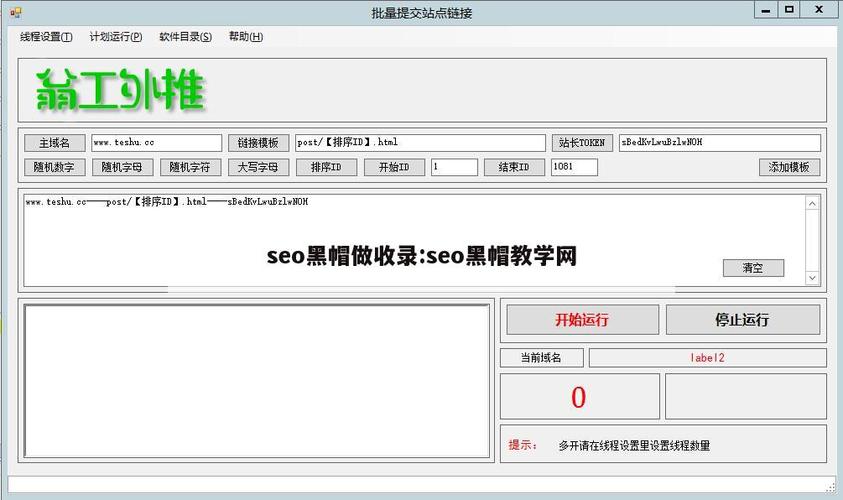843x500 pixels.
Task: Open the 软件目录(S) menu
Action: coord(185,37)
